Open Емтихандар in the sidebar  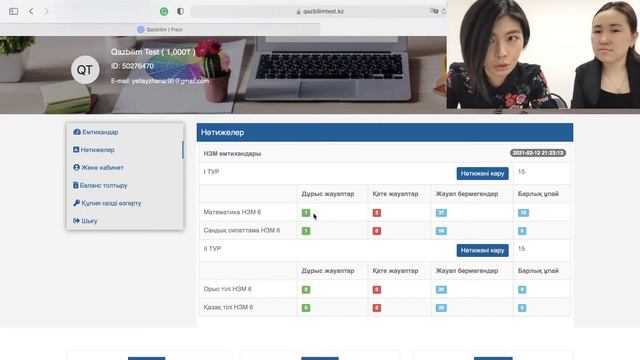tap(96, 132)
